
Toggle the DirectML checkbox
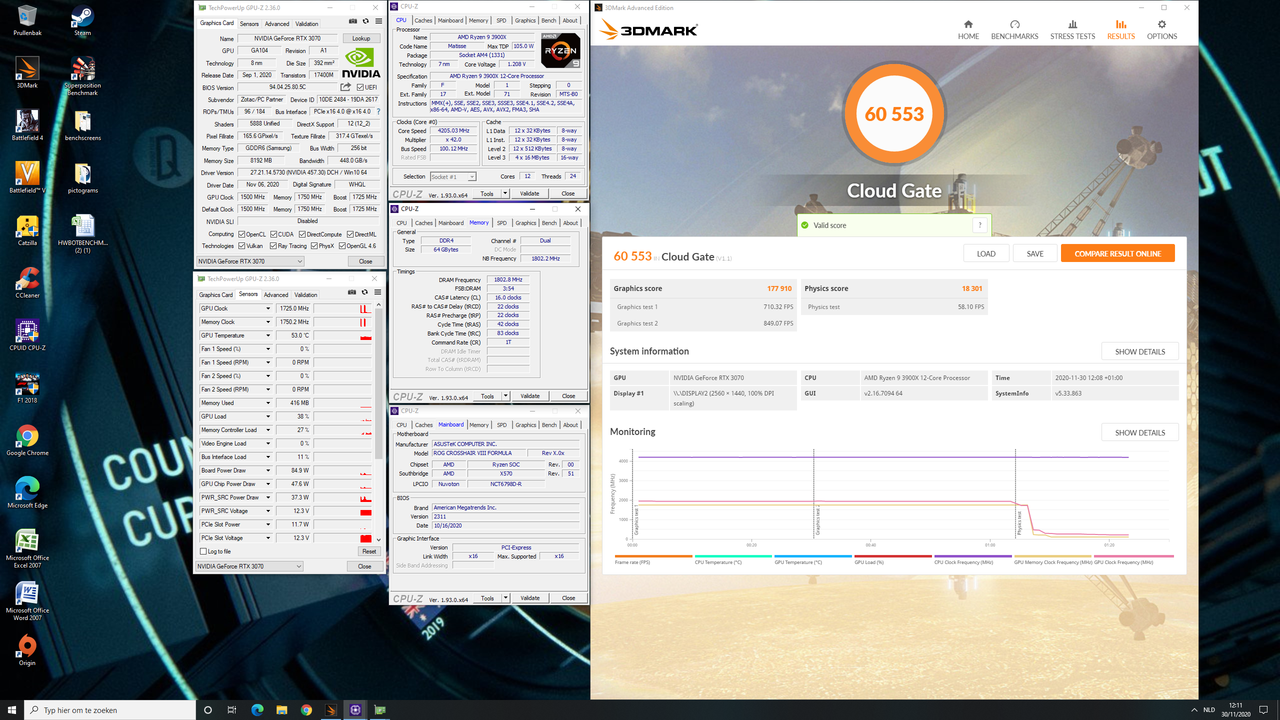pyautogui.click(x=351, y=234)
